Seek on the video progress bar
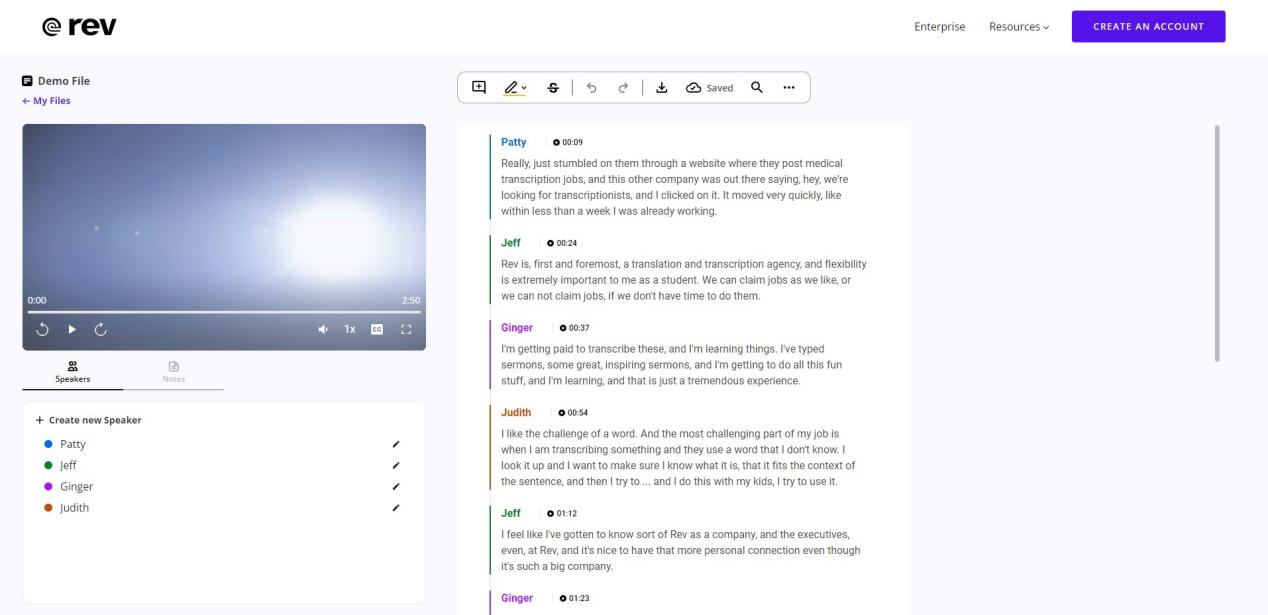 (224, 312)
